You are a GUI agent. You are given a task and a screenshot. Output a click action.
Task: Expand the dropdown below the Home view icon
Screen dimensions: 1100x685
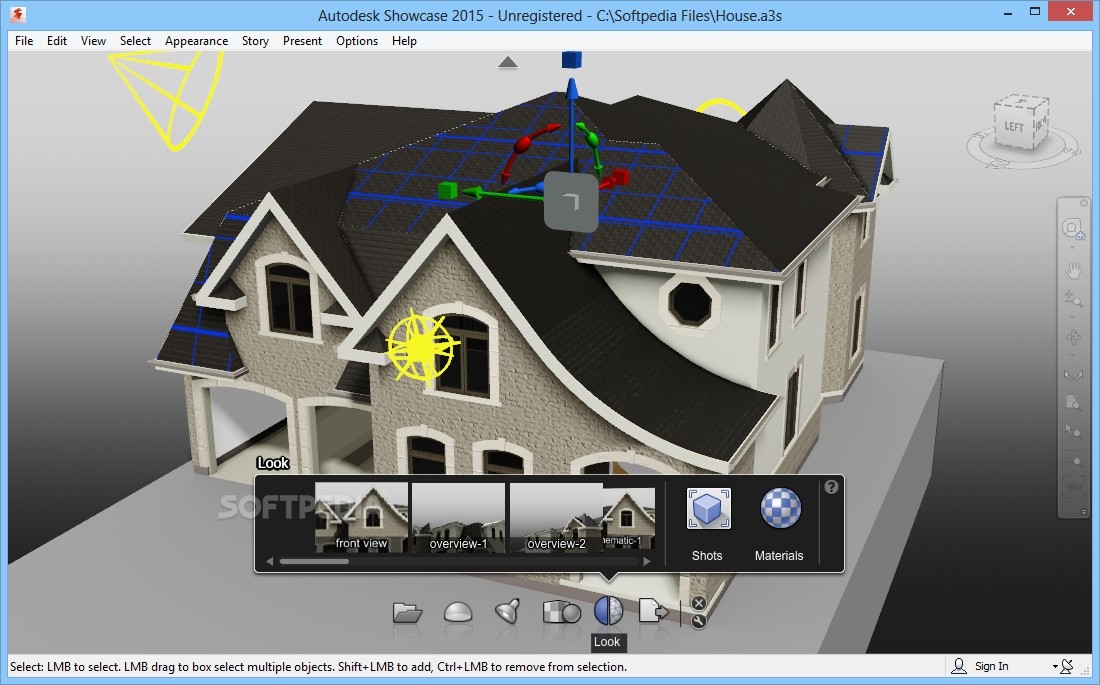pos(1073,248)
